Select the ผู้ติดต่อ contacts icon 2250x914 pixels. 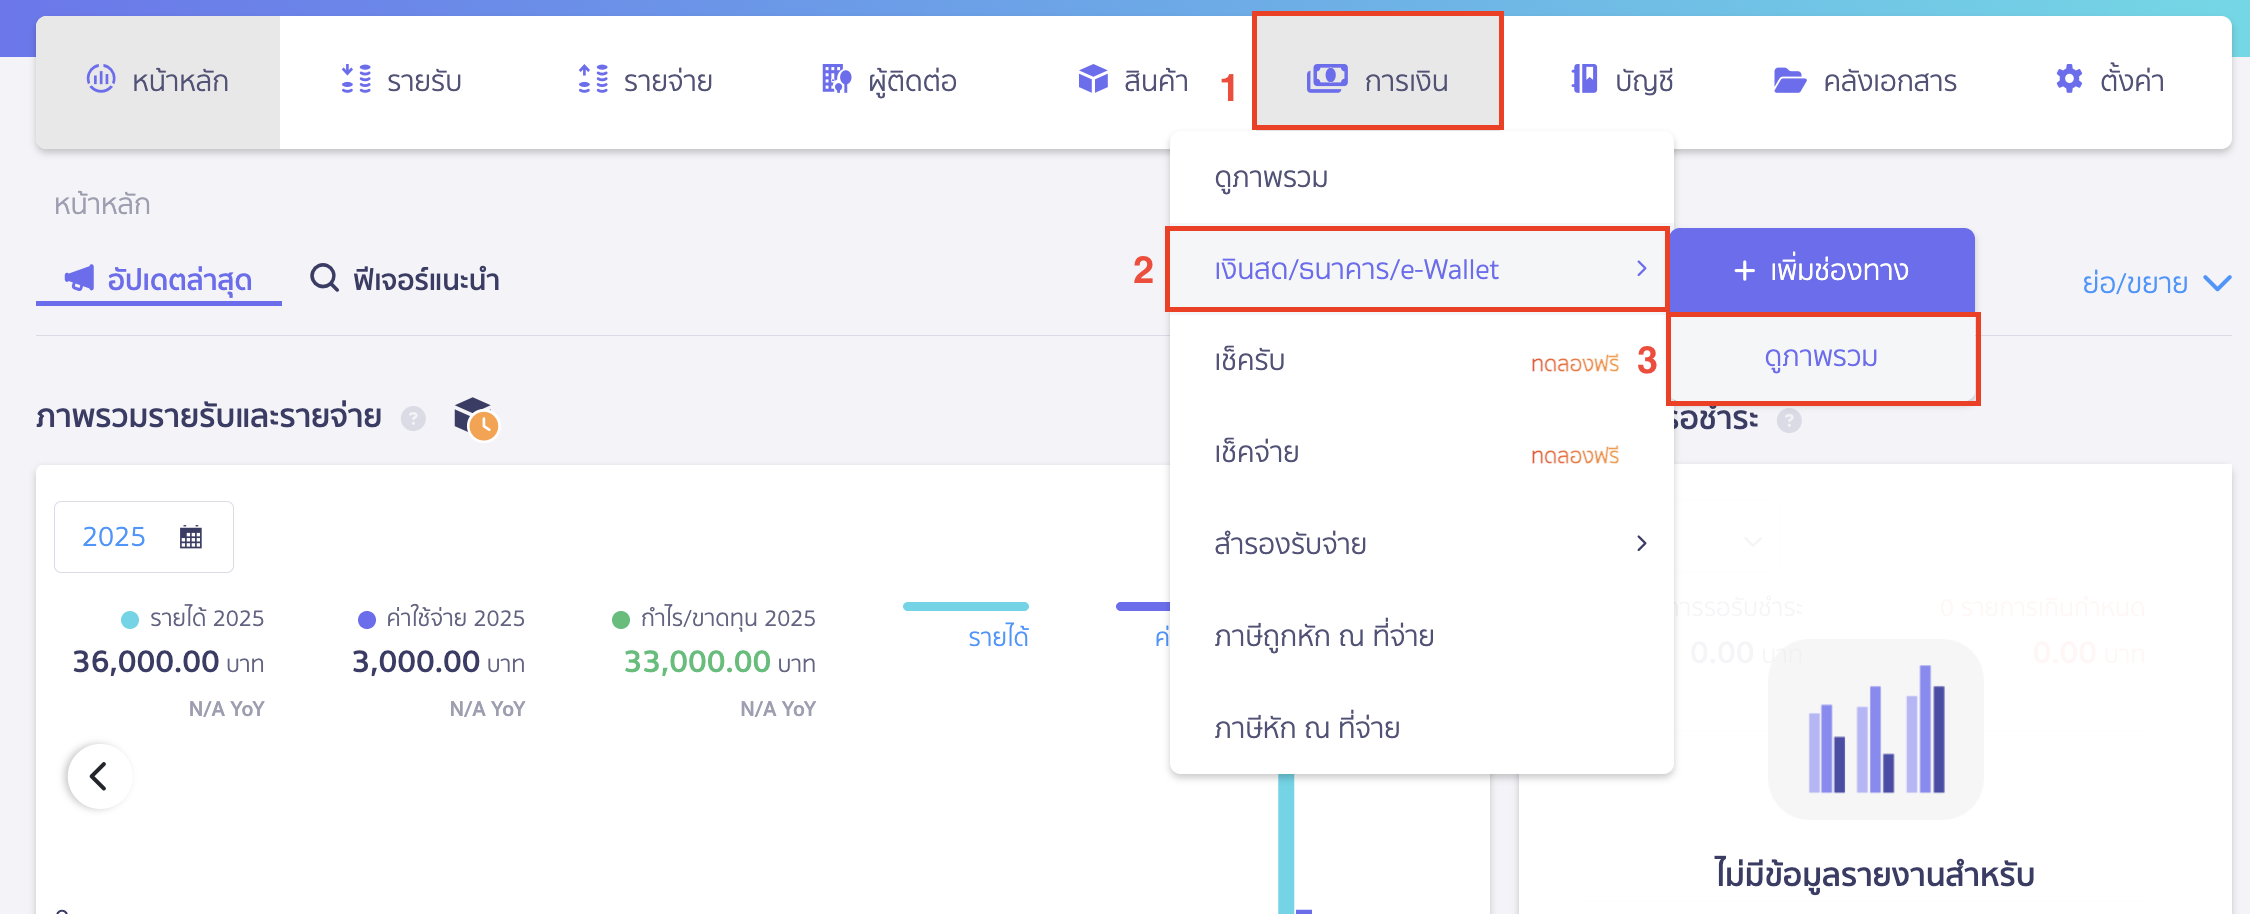click(x=836, y=80)
